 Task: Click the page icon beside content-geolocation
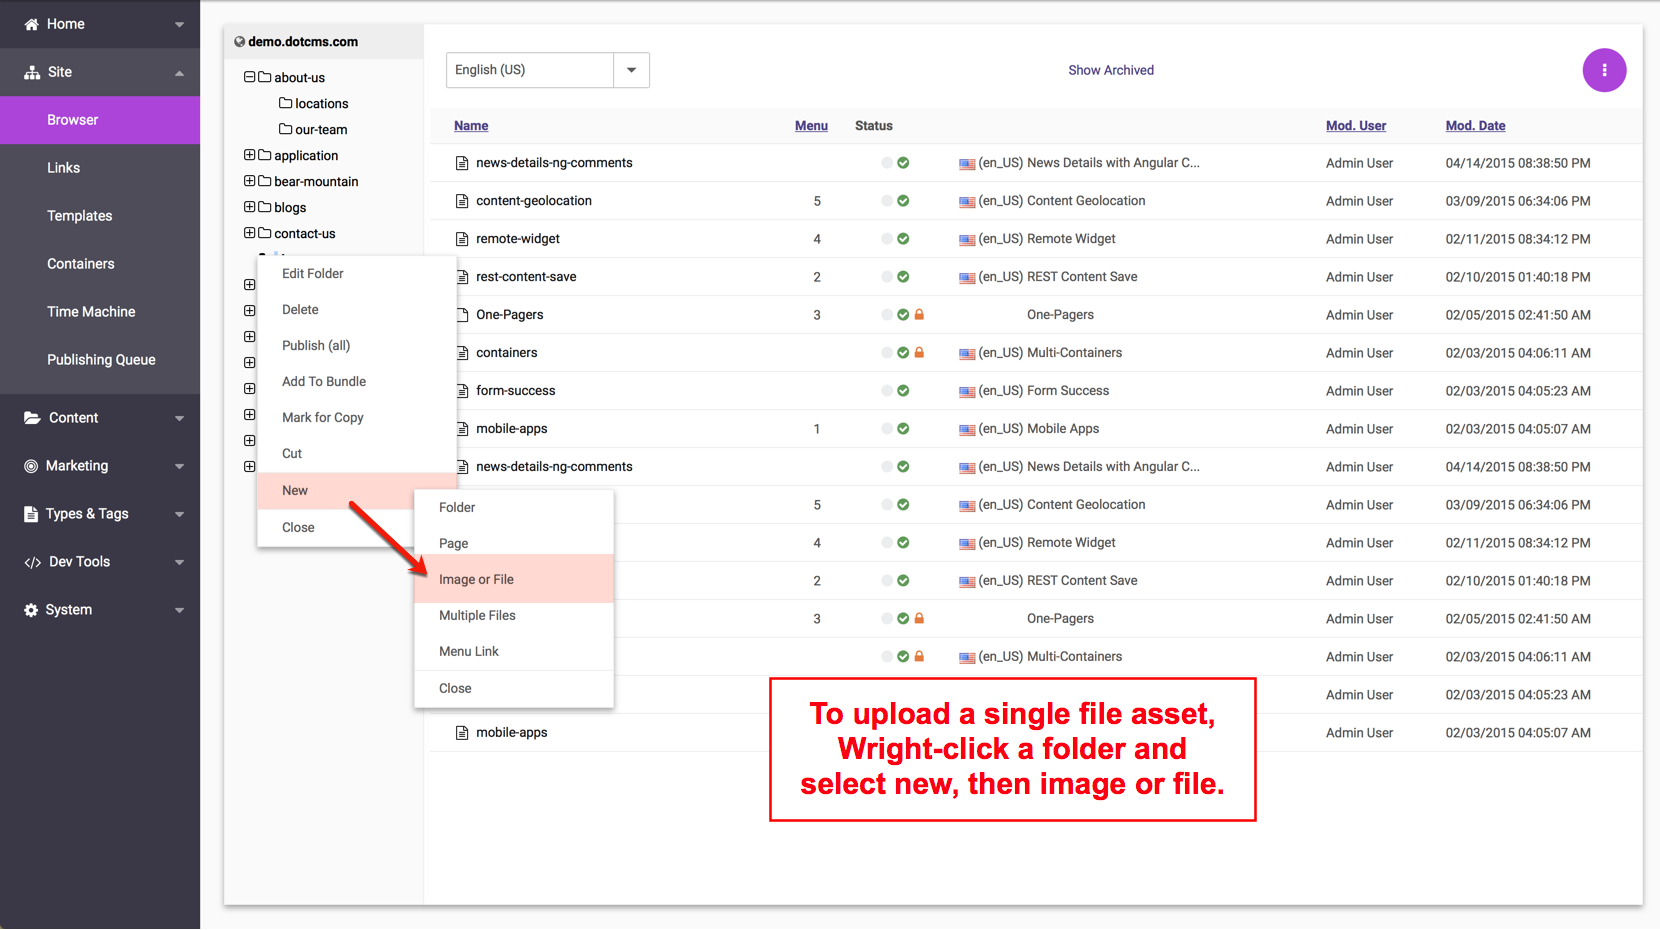coord(462,201)
